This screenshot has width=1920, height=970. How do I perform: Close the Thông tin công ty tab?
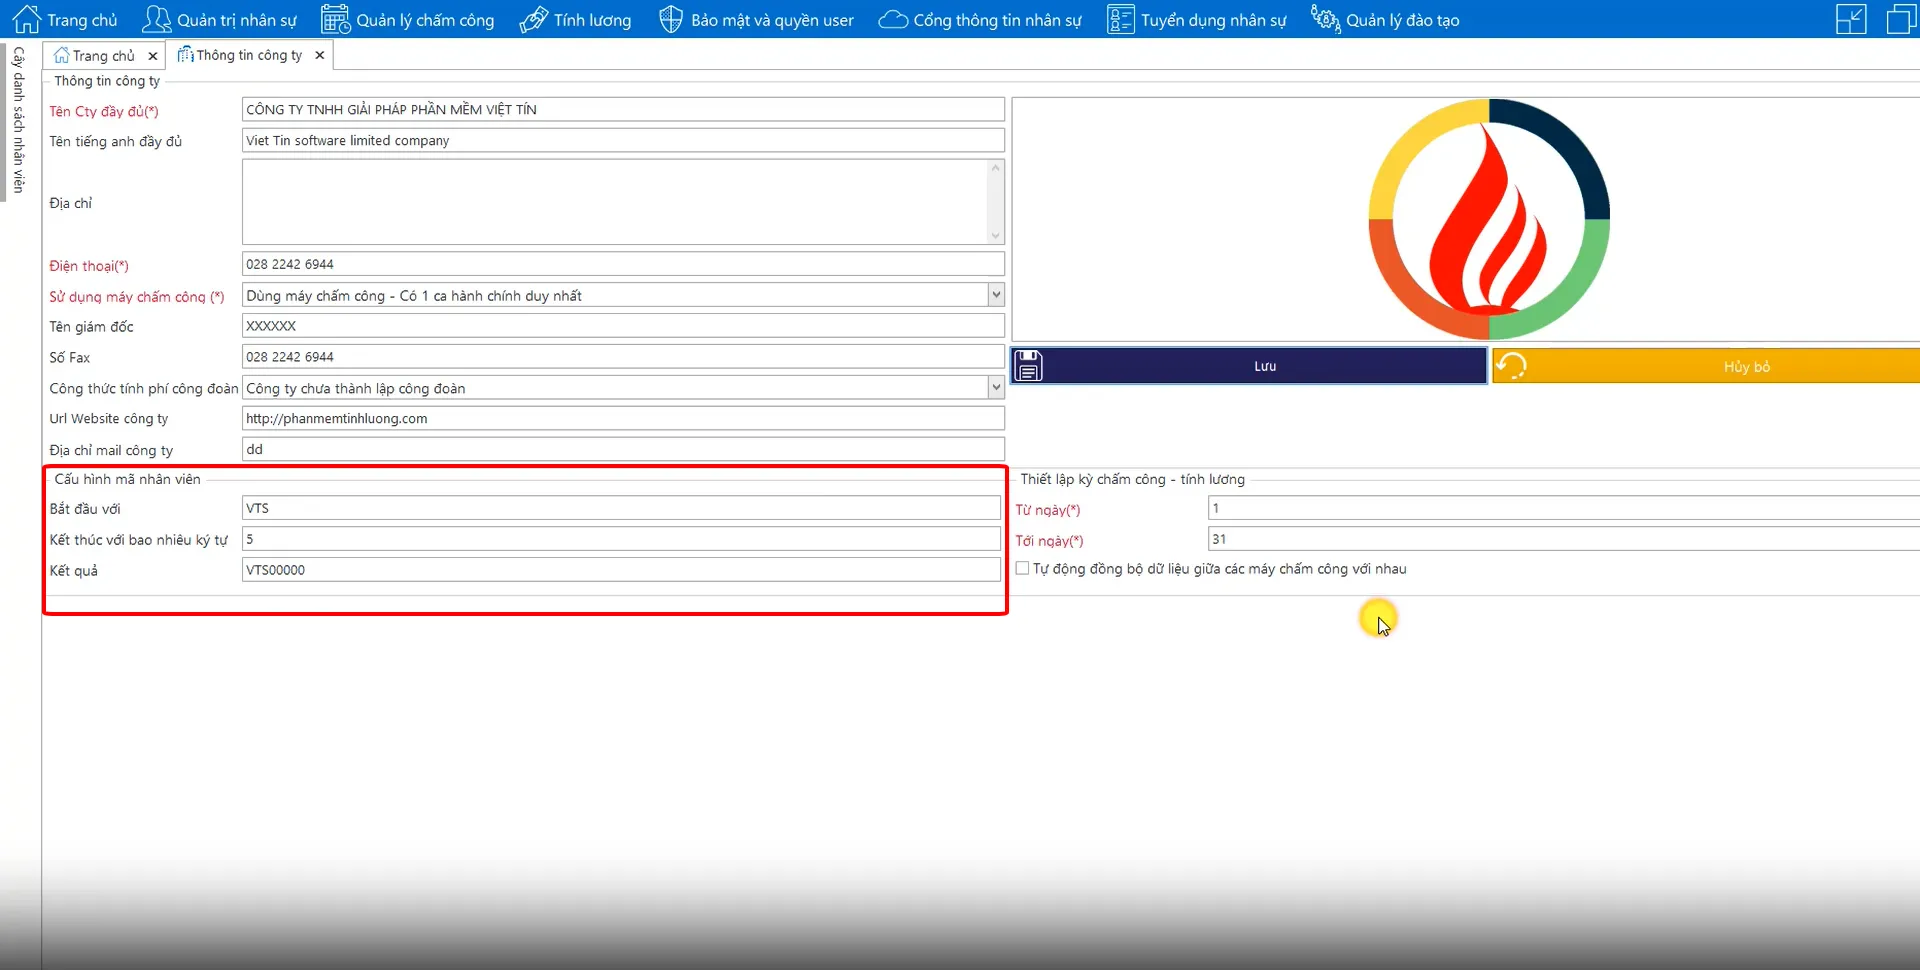coord(319,55)
